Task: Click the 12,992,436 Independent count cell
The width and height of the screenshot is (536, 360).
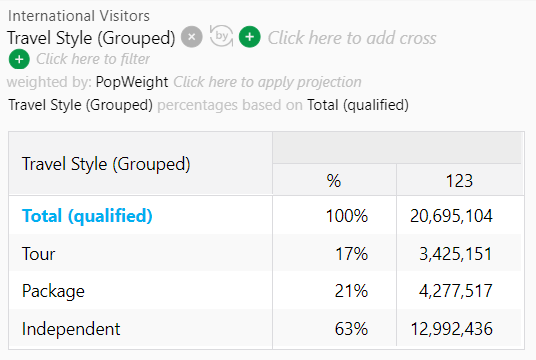Action: coord(451,329)
